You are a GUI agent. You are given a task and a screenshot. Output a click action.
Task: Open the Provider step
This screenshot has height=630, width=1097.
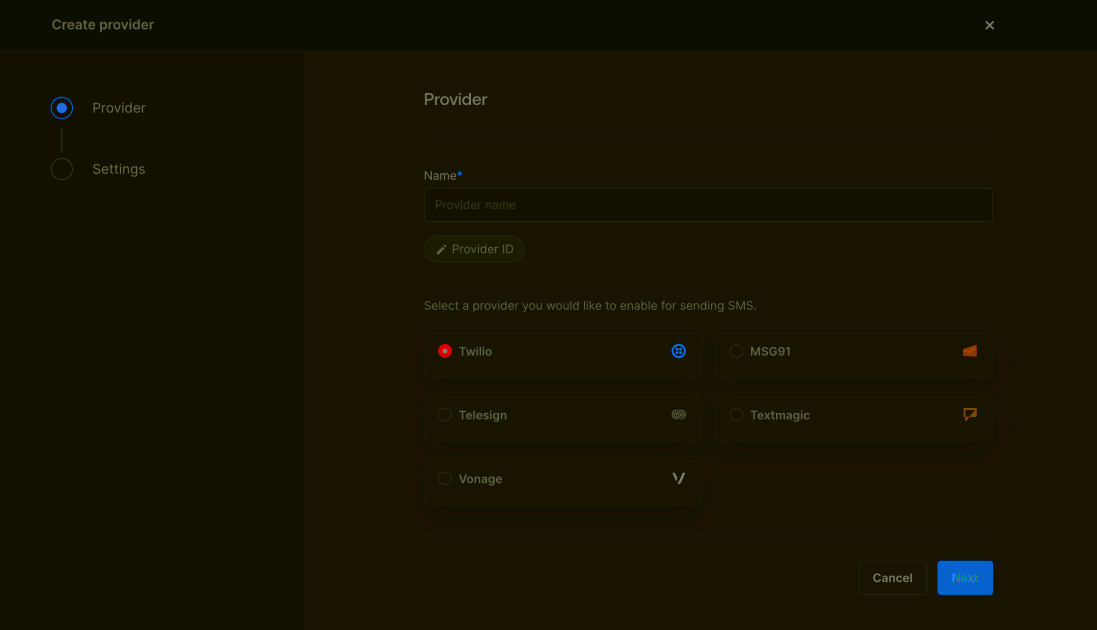click(x=118, y=107)
